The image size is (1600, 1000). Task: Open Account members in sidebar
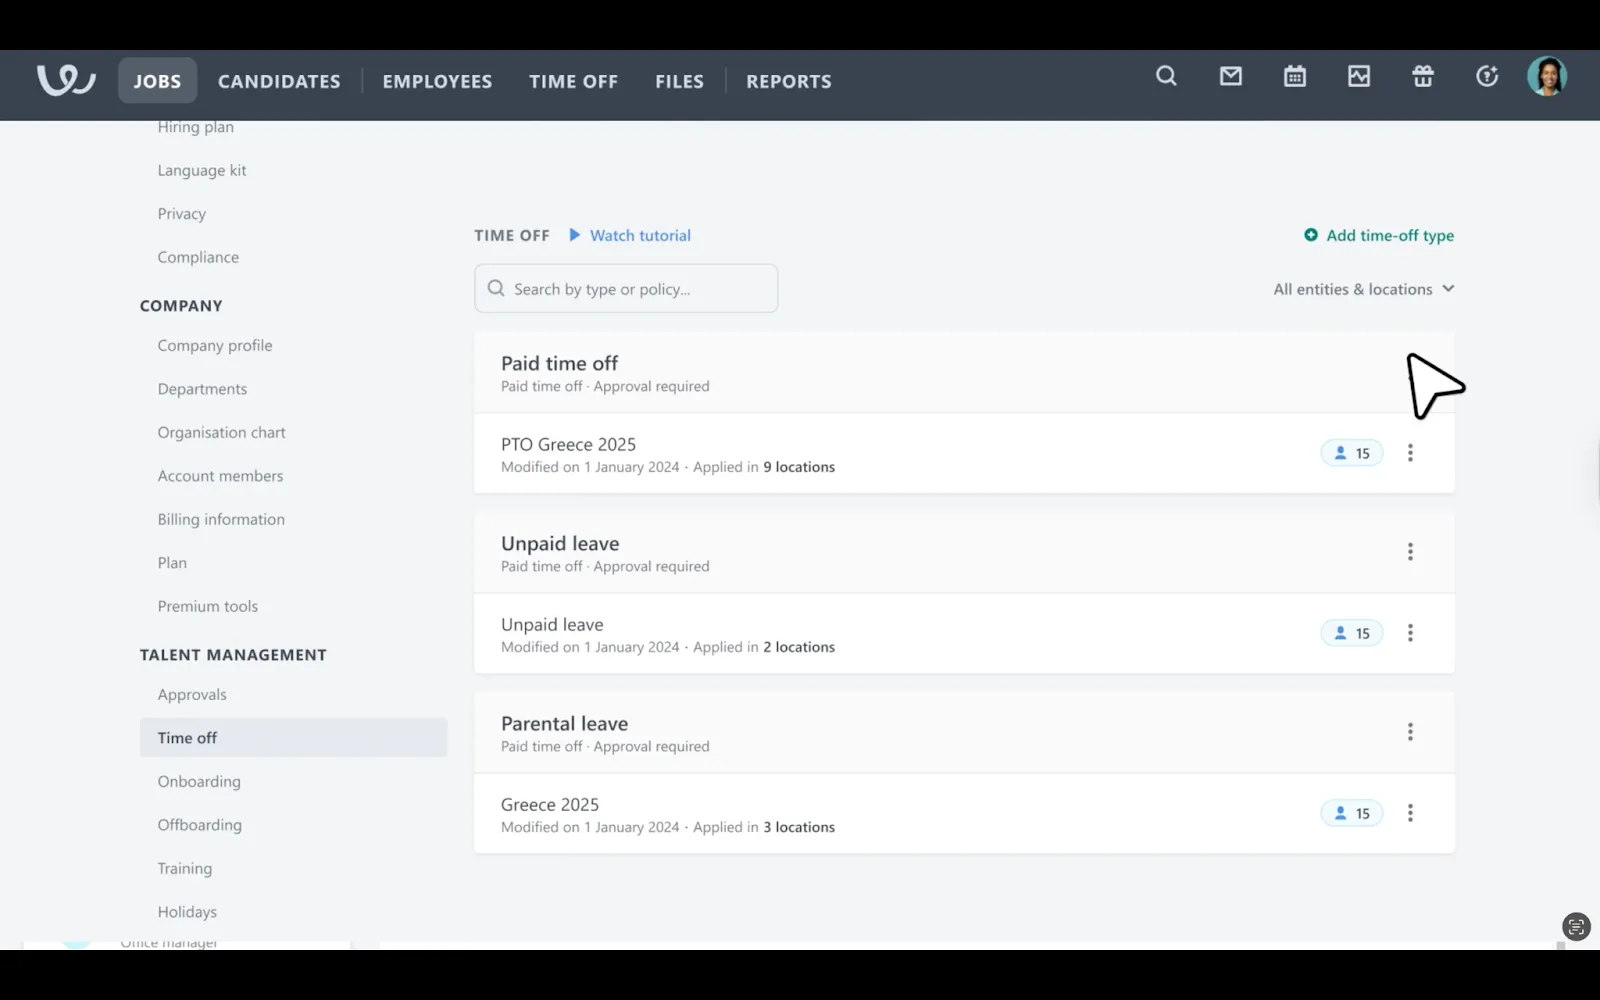coord(220,476)
